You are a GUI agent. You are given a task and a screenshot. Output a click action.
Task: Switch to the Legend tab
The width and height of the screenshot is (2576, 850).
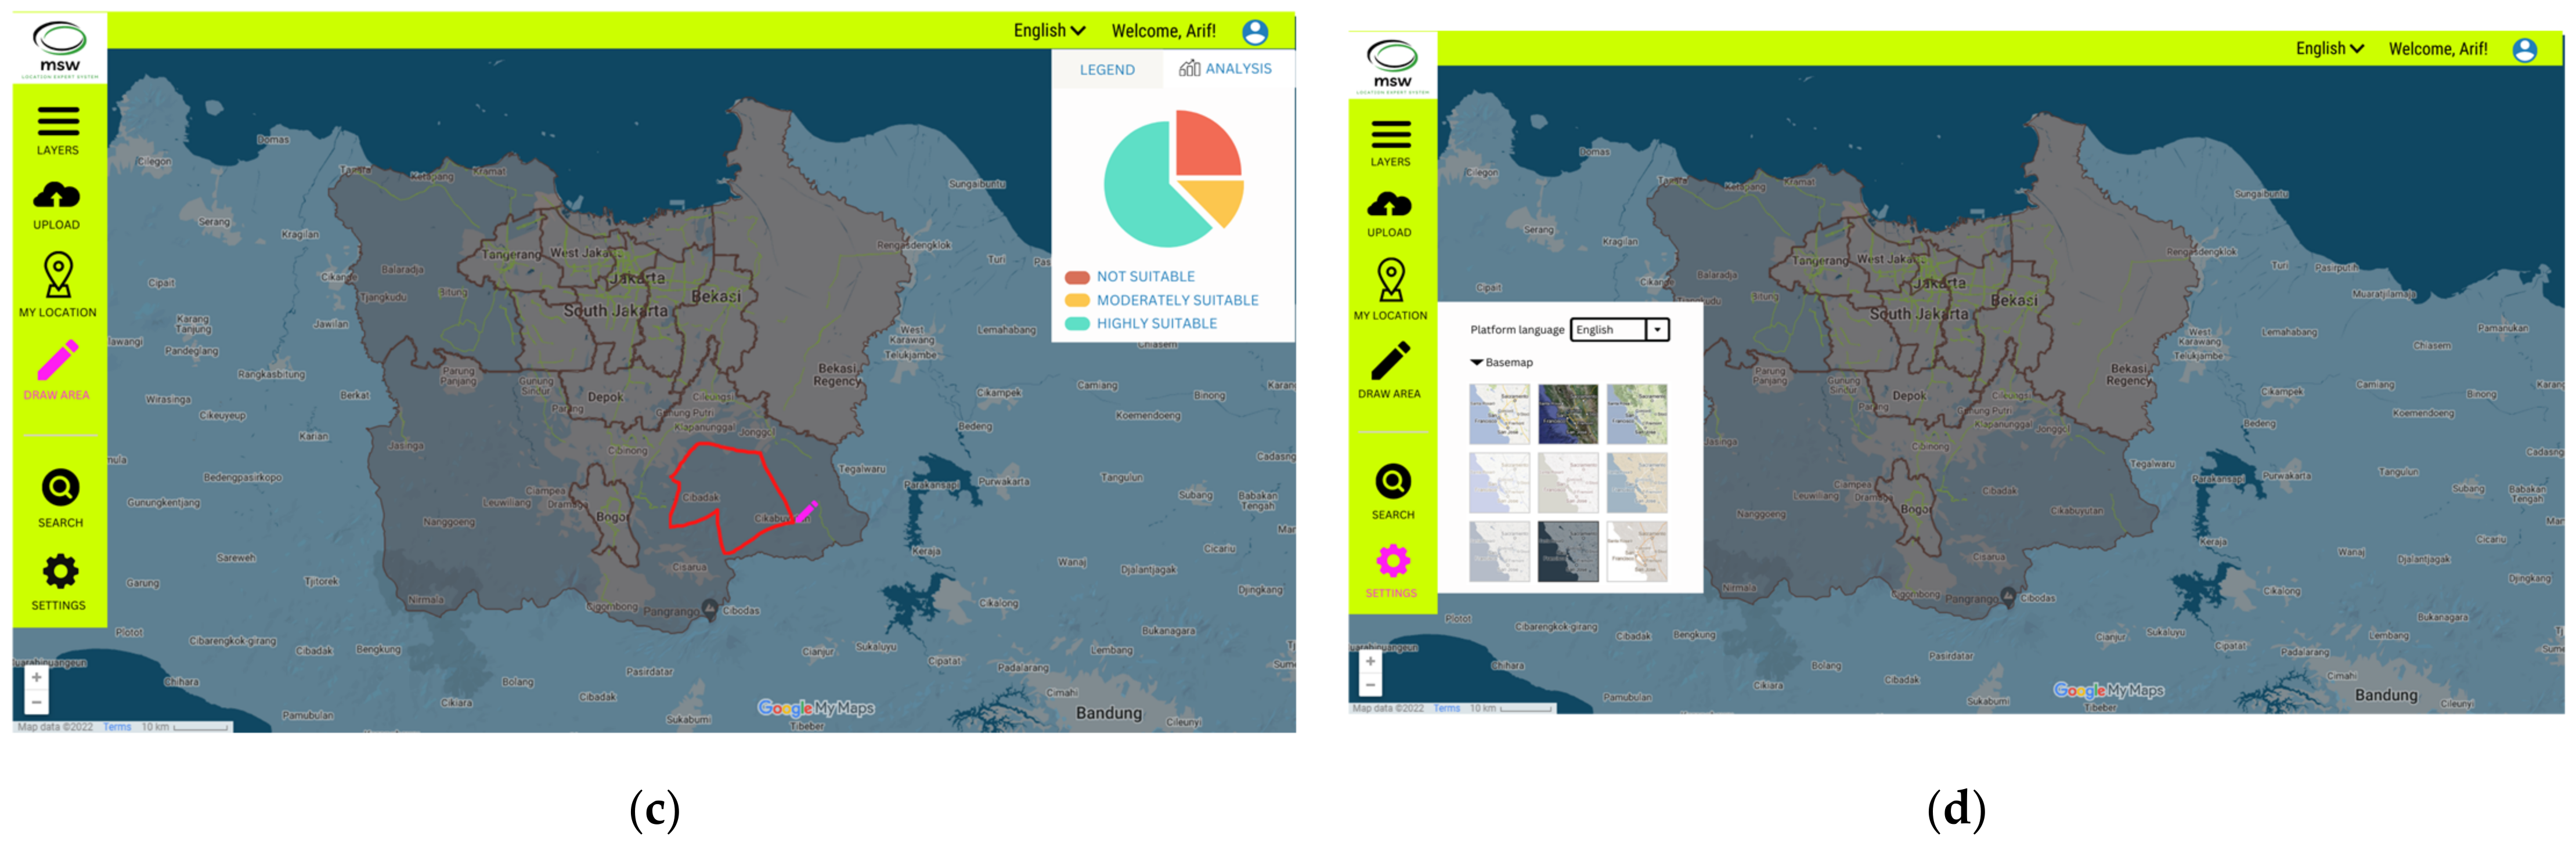point(1106,70)
